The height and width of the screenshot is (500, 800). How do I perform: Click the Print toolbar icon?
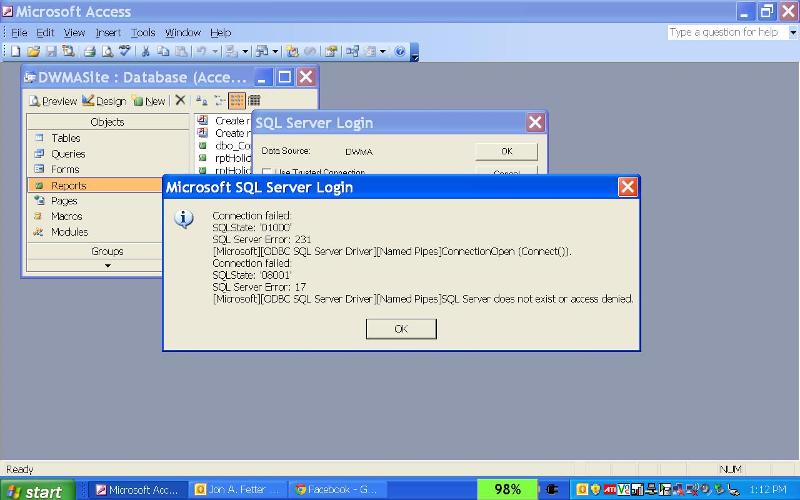[90, 51]
